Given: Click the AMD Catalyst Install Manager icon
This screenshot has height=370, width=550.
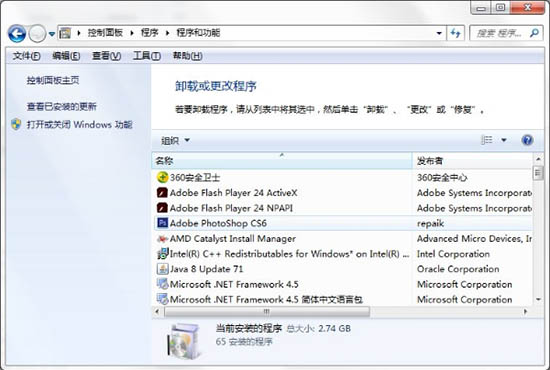Looking at the screenshot, I should tap(162, 238).
